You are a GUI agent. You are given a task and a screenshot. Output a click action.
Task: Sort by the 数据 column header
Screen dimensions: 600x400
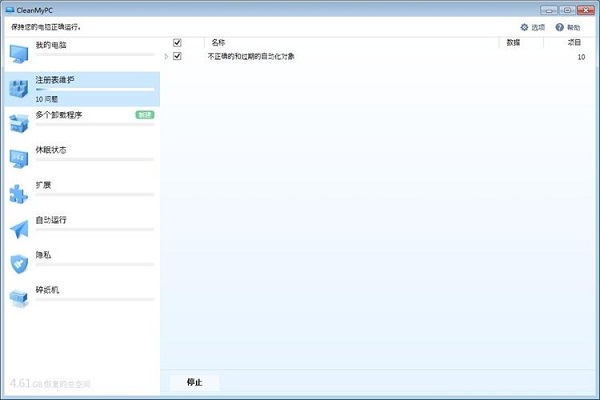513,43
